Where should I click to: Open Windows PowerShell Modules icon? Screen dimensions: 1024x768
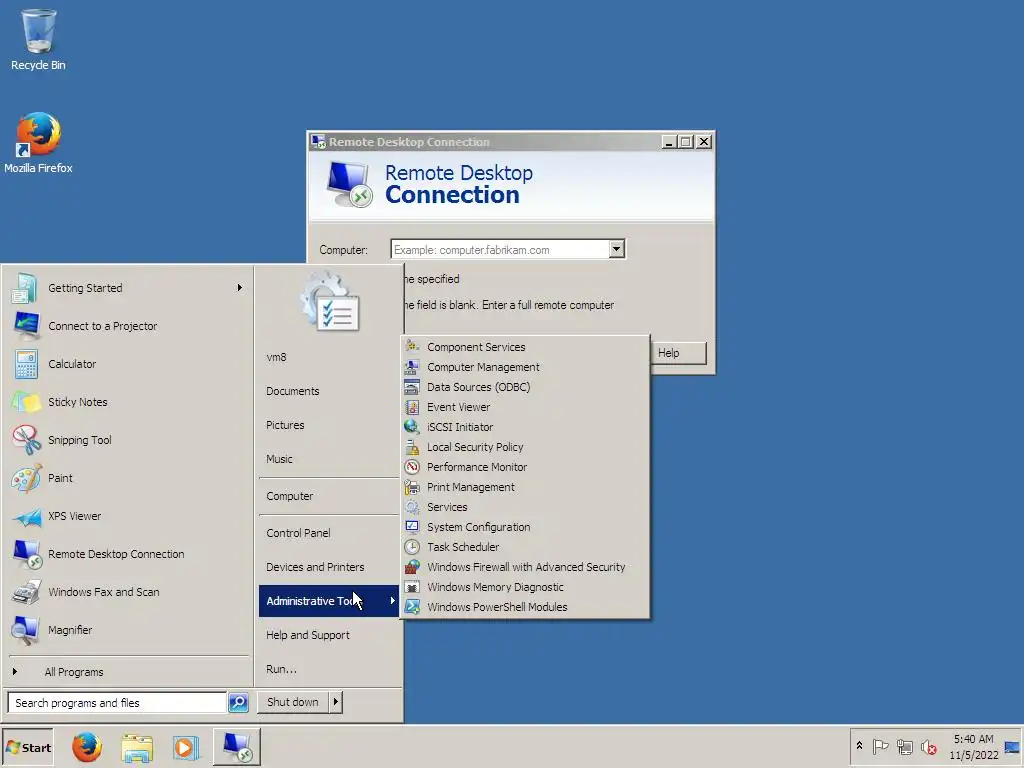(411, 607)
